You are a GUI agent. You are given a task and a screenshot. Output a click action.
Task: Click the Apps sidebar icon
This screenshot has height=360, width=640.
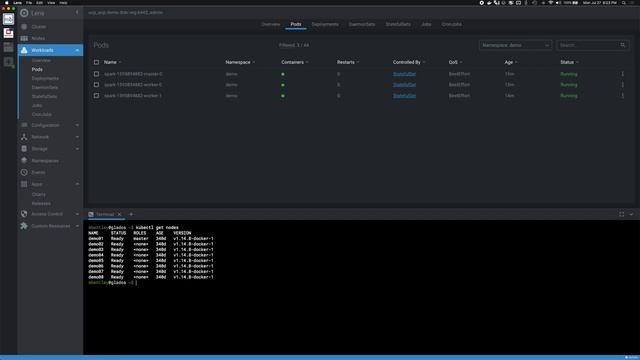click(24, 184)
